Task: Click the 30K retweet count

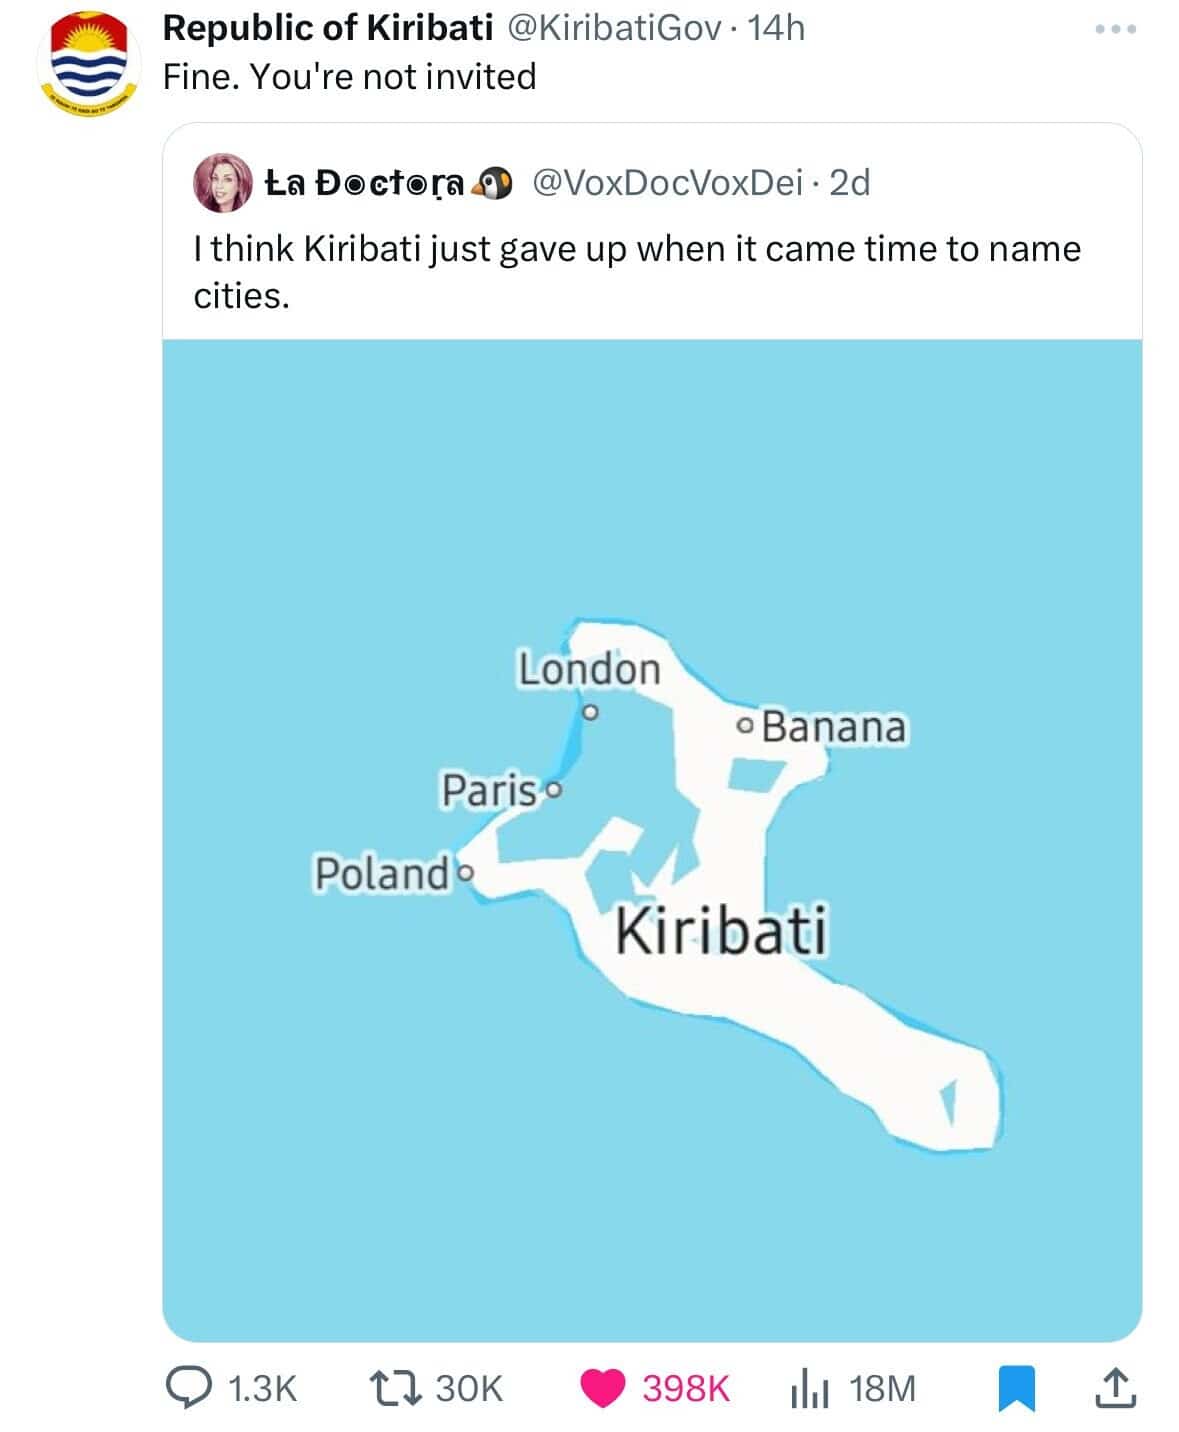Action: pos(469,1388)
